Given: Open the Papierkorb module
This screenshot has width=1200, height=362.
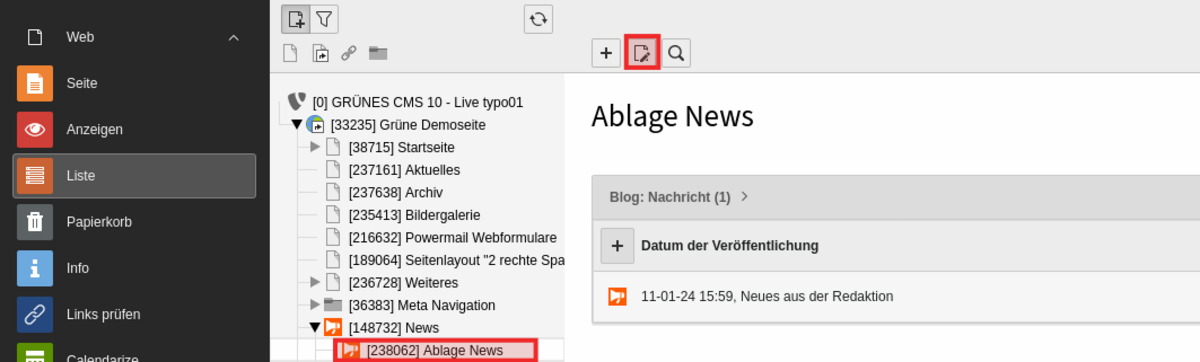Looking at the screenshot, I should (x=134, y=221).
